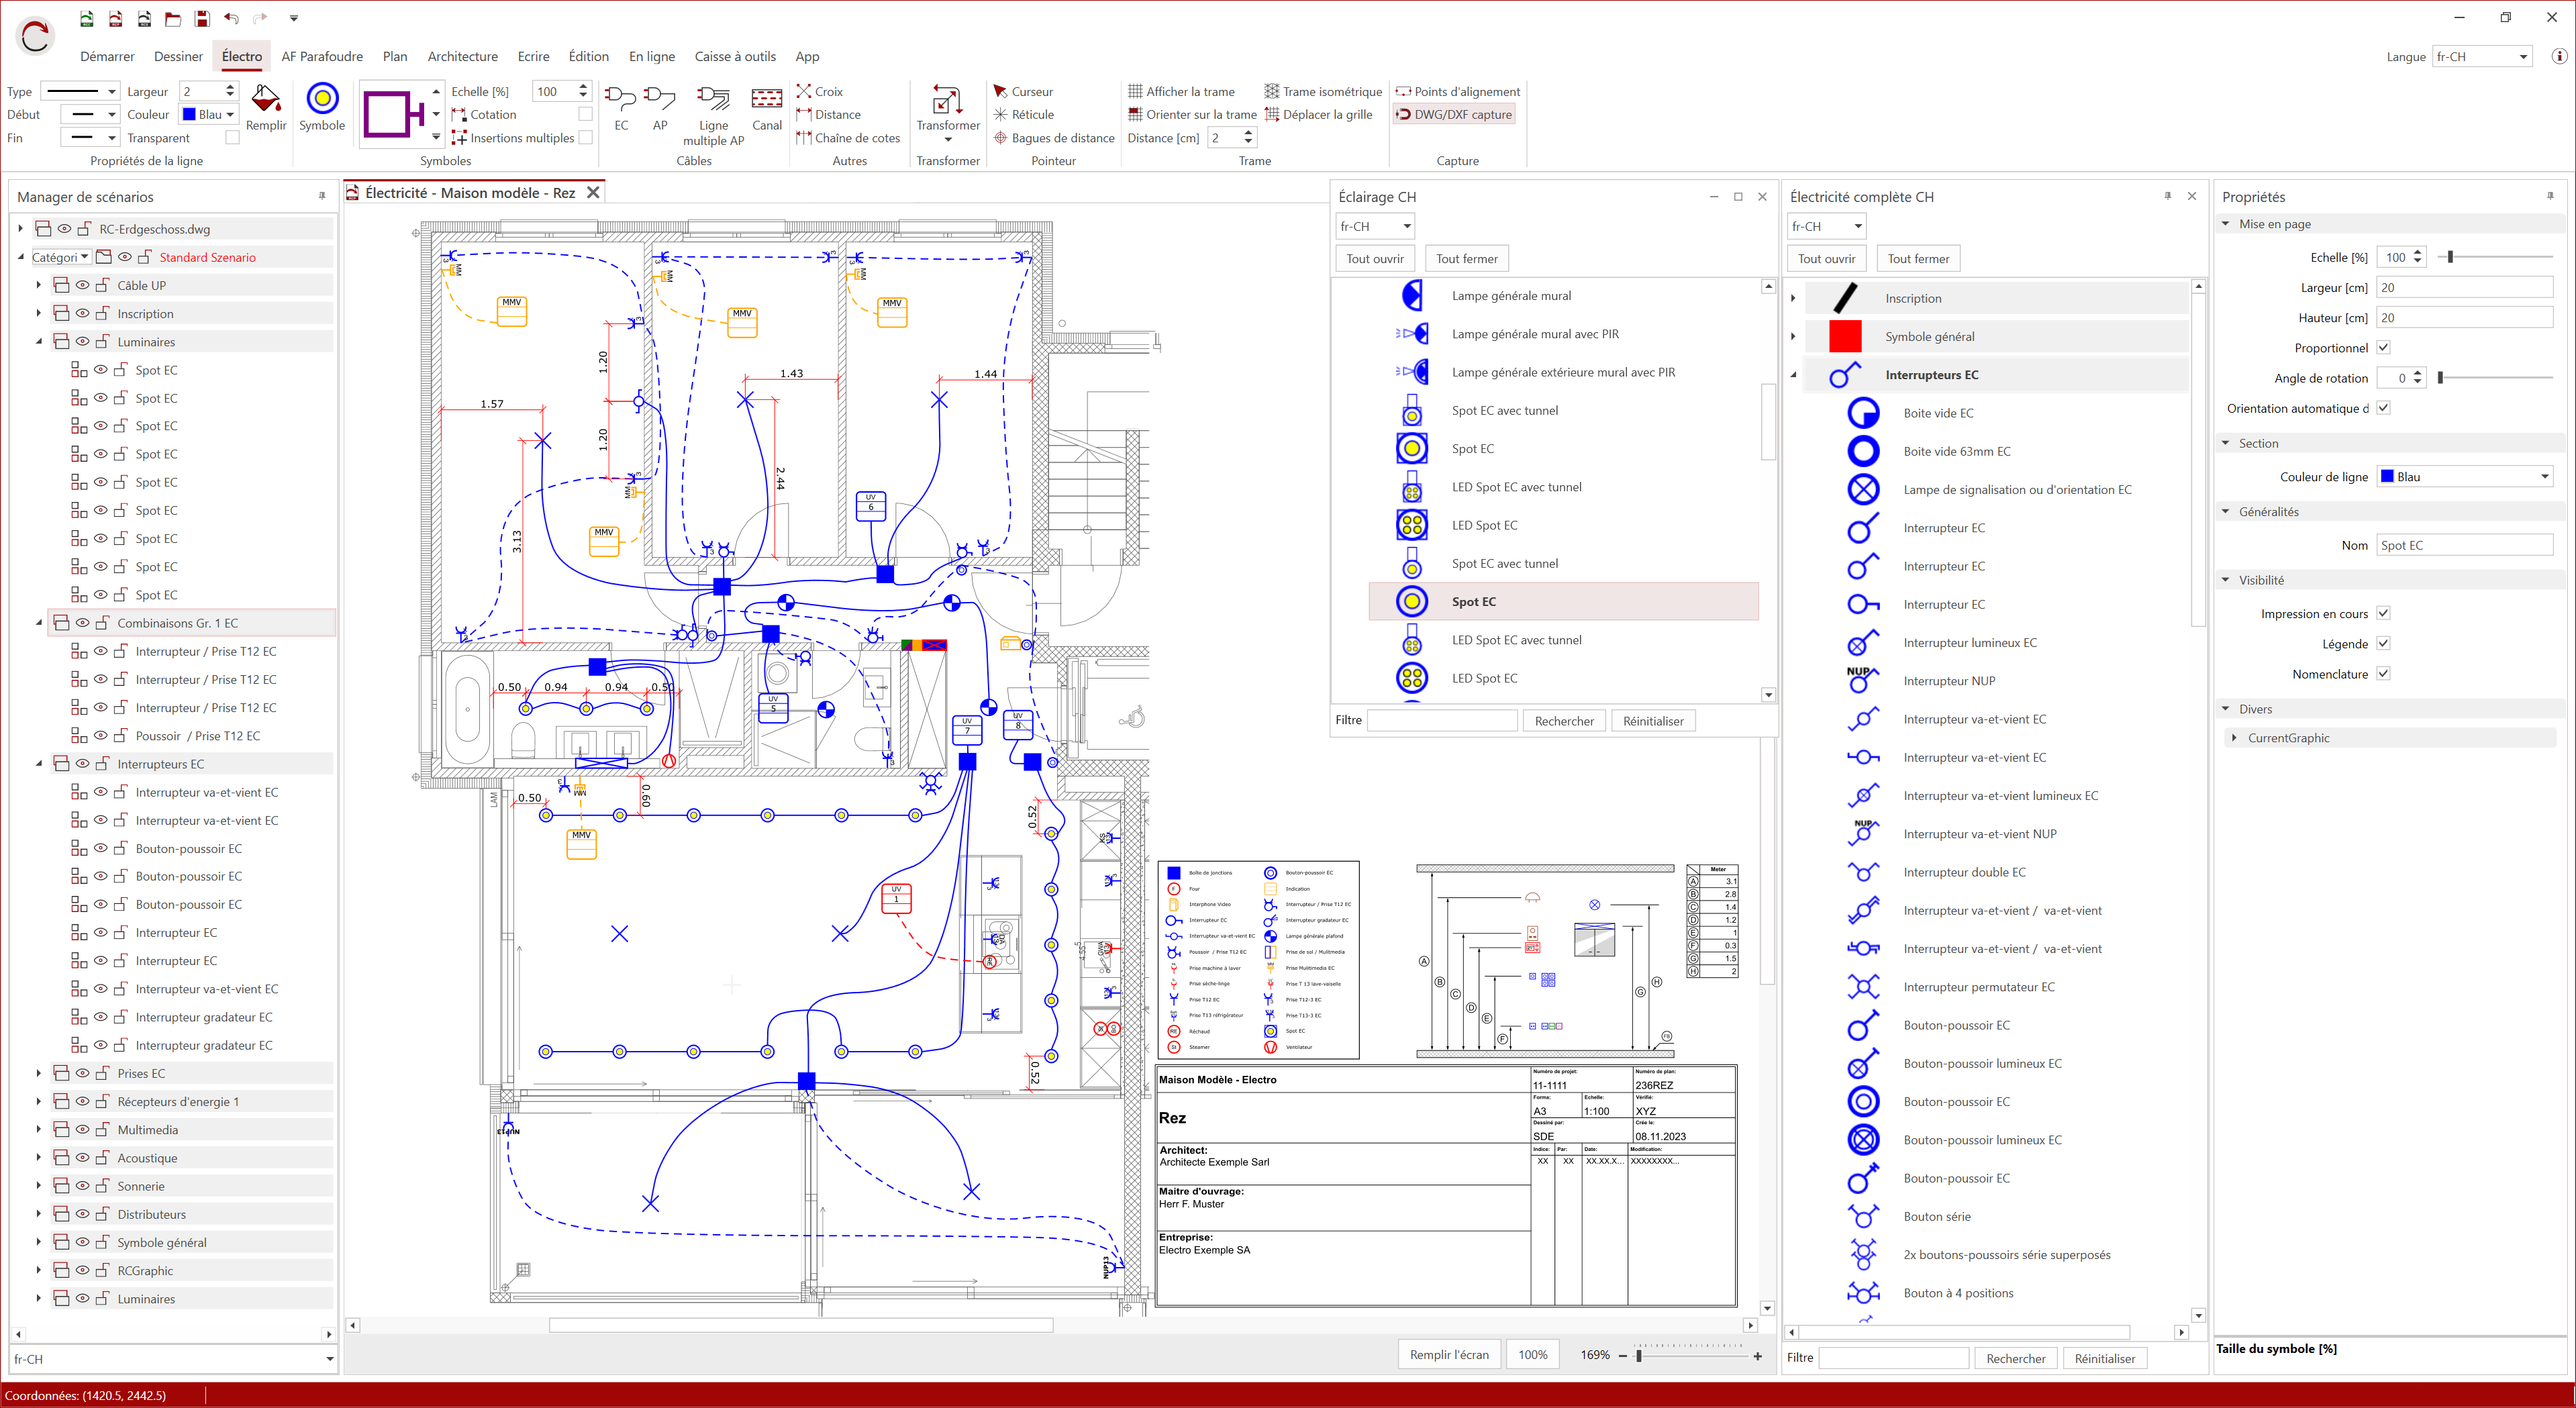Toggle the Proportionnel checkbox

[2384, 348]
